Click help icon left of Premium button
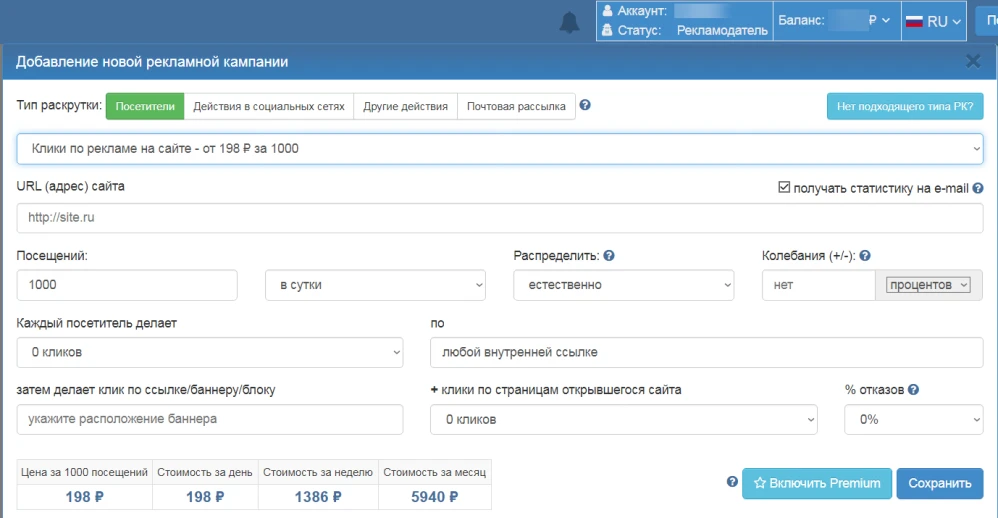Viewport: 998px width, 518px height. (732, 482)
